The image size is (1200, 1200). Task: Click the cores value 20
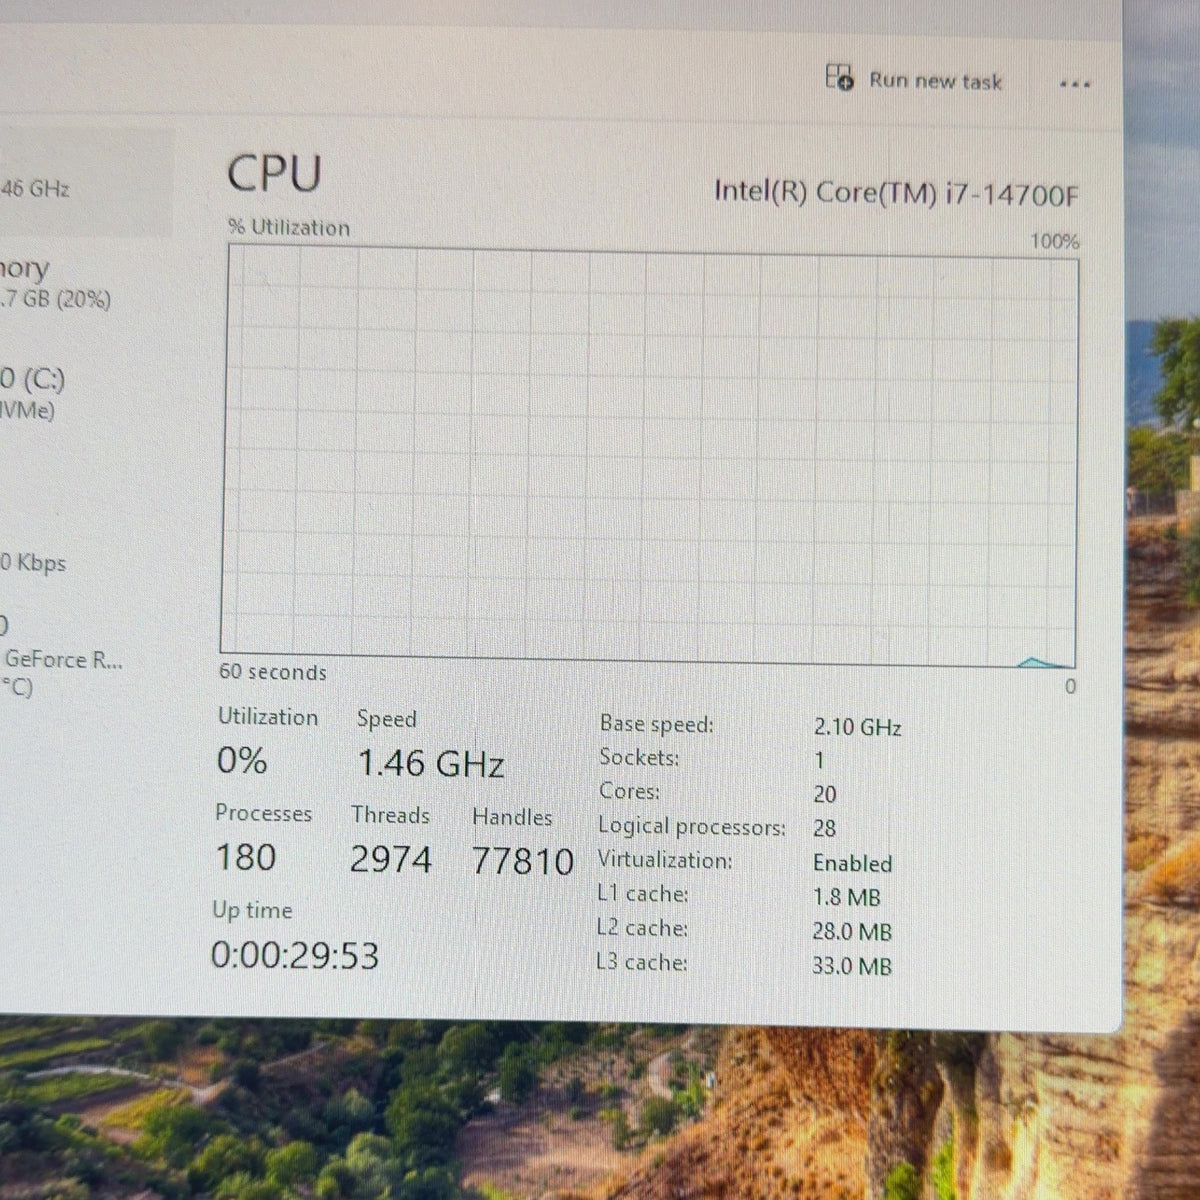point(825,794)
